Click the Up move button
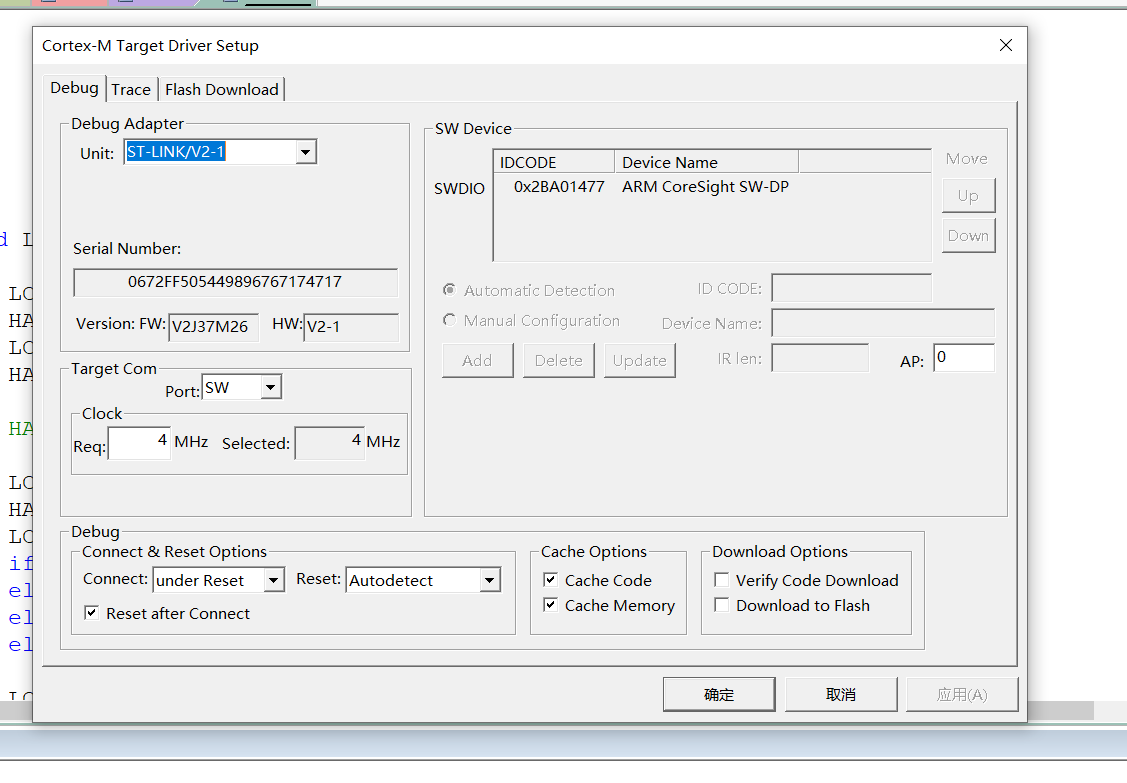Image resolution: width=1127 pixels, height=783 pixels. pos(968,196)
